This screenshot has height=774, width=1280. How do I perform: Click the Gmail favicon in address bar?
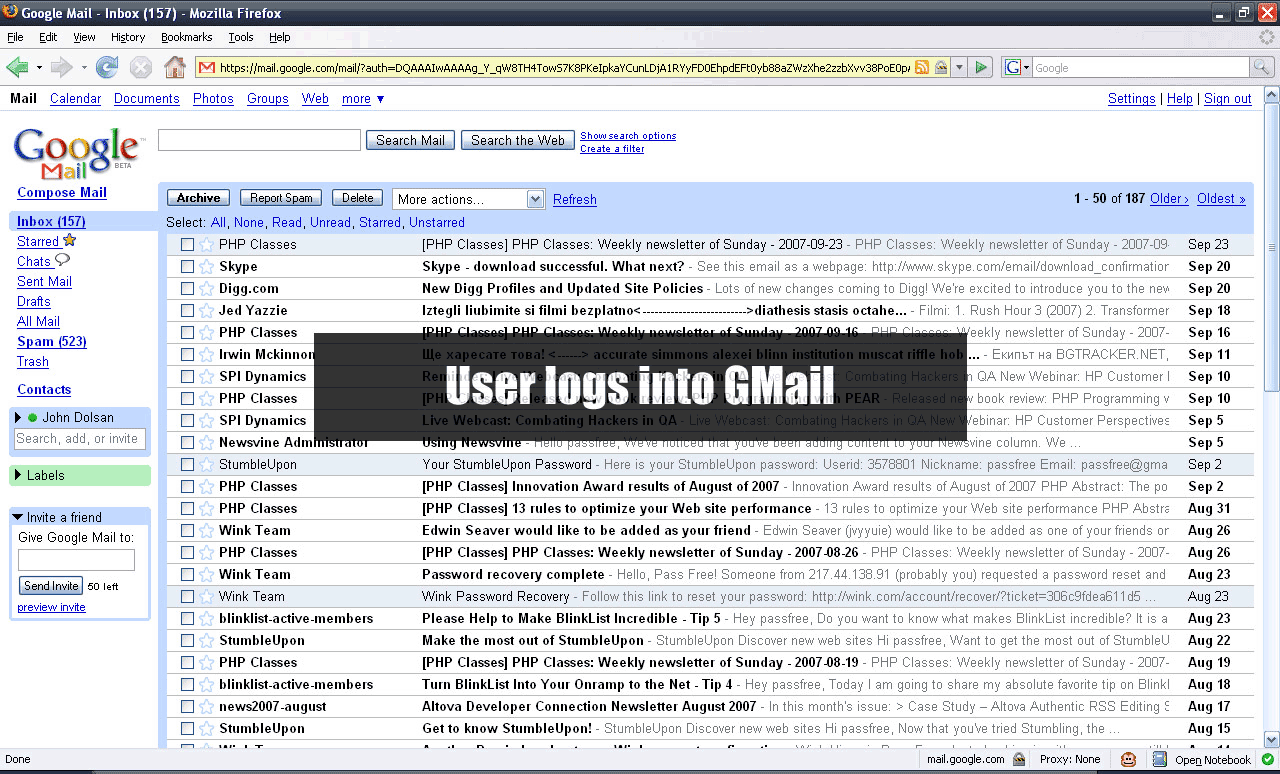click(207, 68)
